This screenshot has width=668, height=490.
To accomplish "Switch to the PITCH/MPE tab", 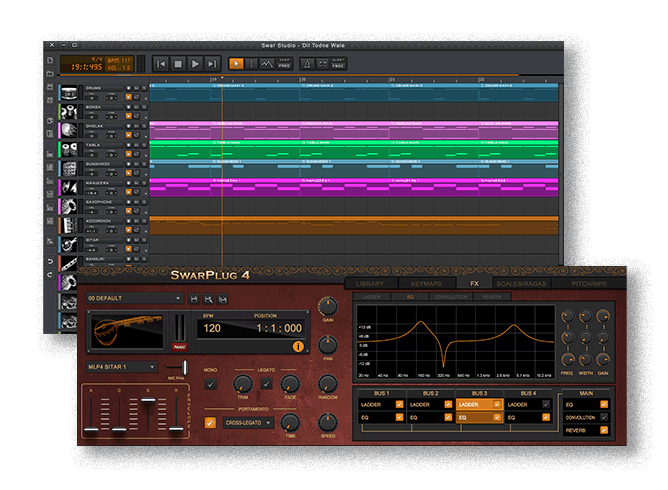I will point(589,283).
